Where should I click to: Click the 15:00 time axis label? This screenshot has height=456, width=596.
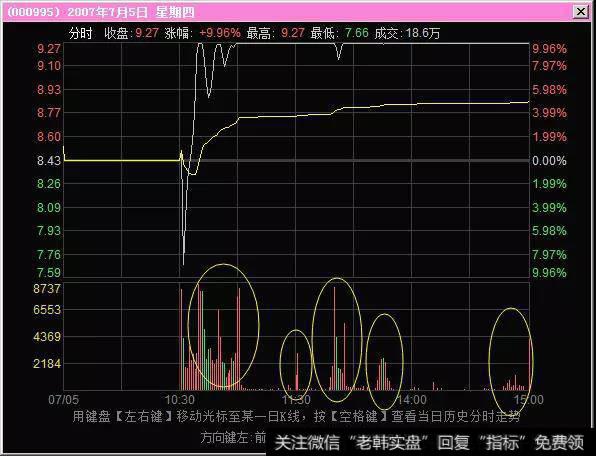click(529, 400)
